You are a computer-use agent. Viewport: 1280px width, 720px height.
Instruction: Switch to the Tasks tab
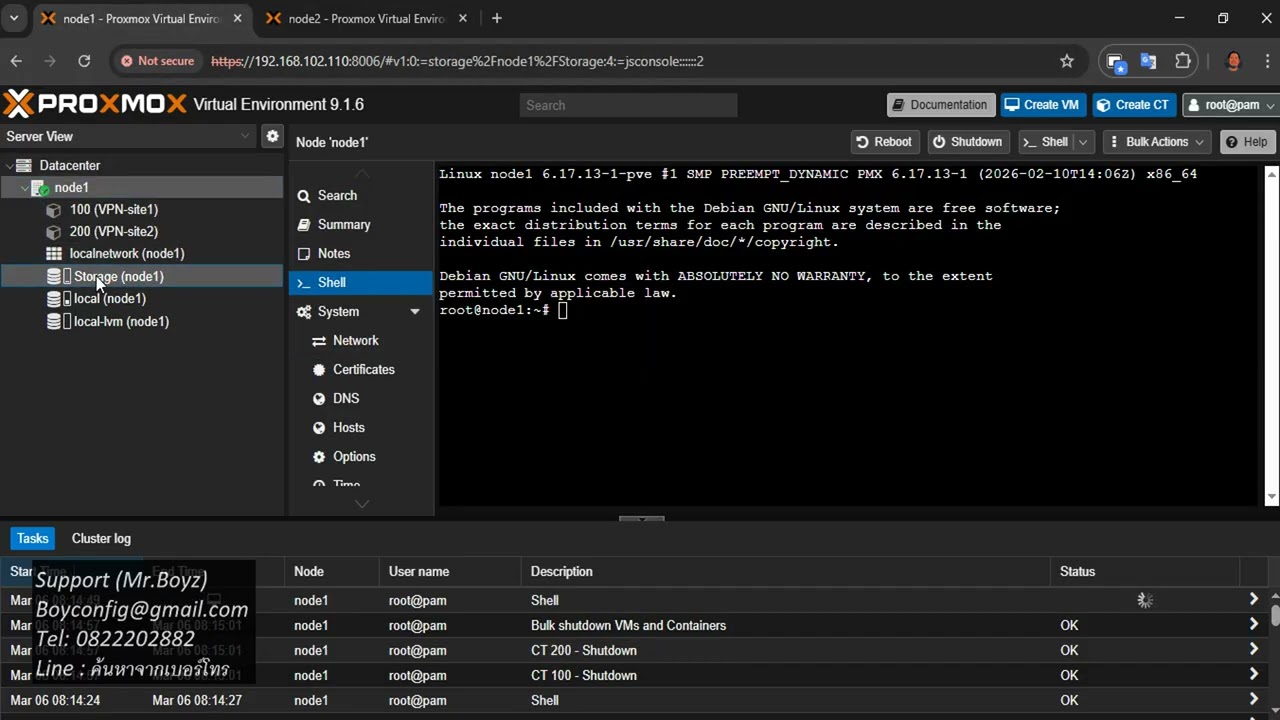tap(32, 538)
